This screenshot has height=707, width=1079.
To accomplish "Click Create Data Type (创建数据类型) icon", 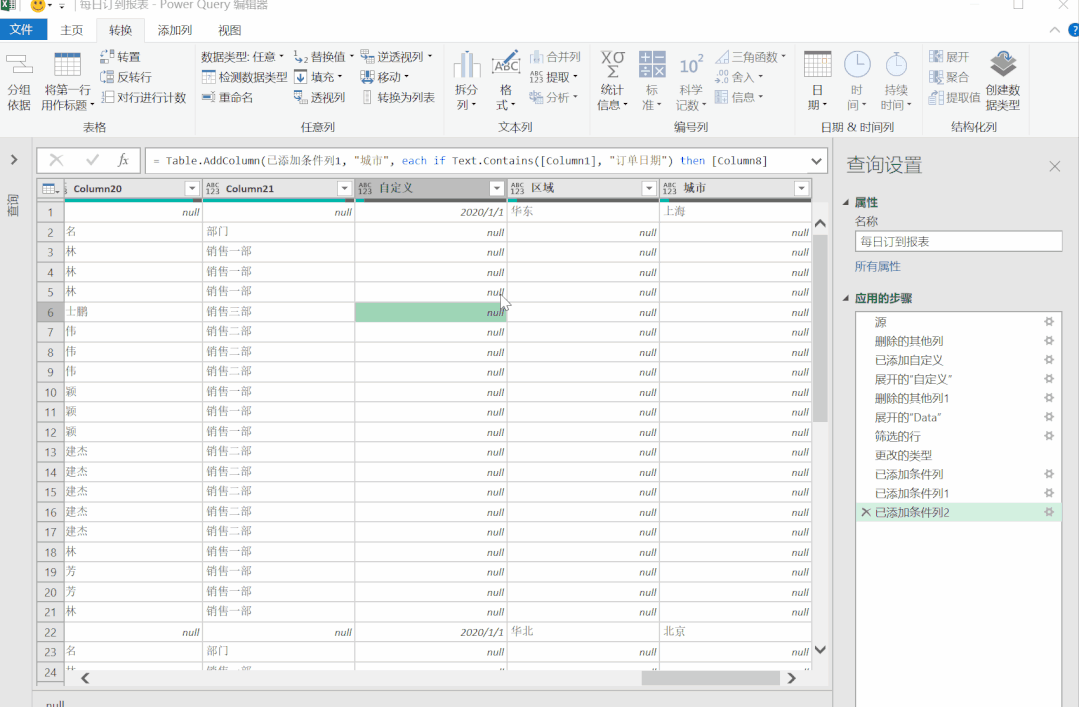I will pyautogui.click(x=1003, y=64).
